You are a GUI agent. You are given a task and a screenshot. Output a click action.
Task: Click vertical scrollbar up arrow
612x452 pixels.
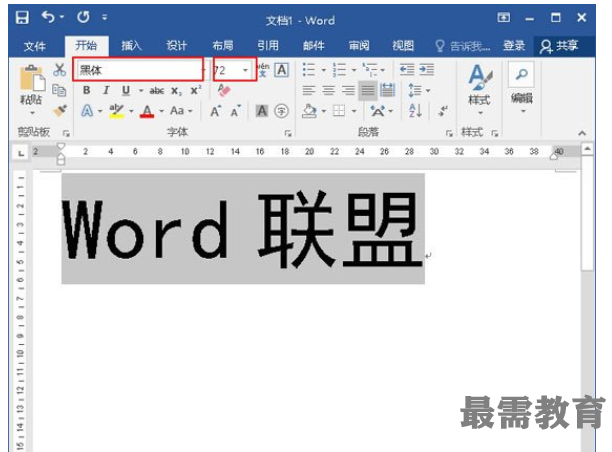point(587,149)
